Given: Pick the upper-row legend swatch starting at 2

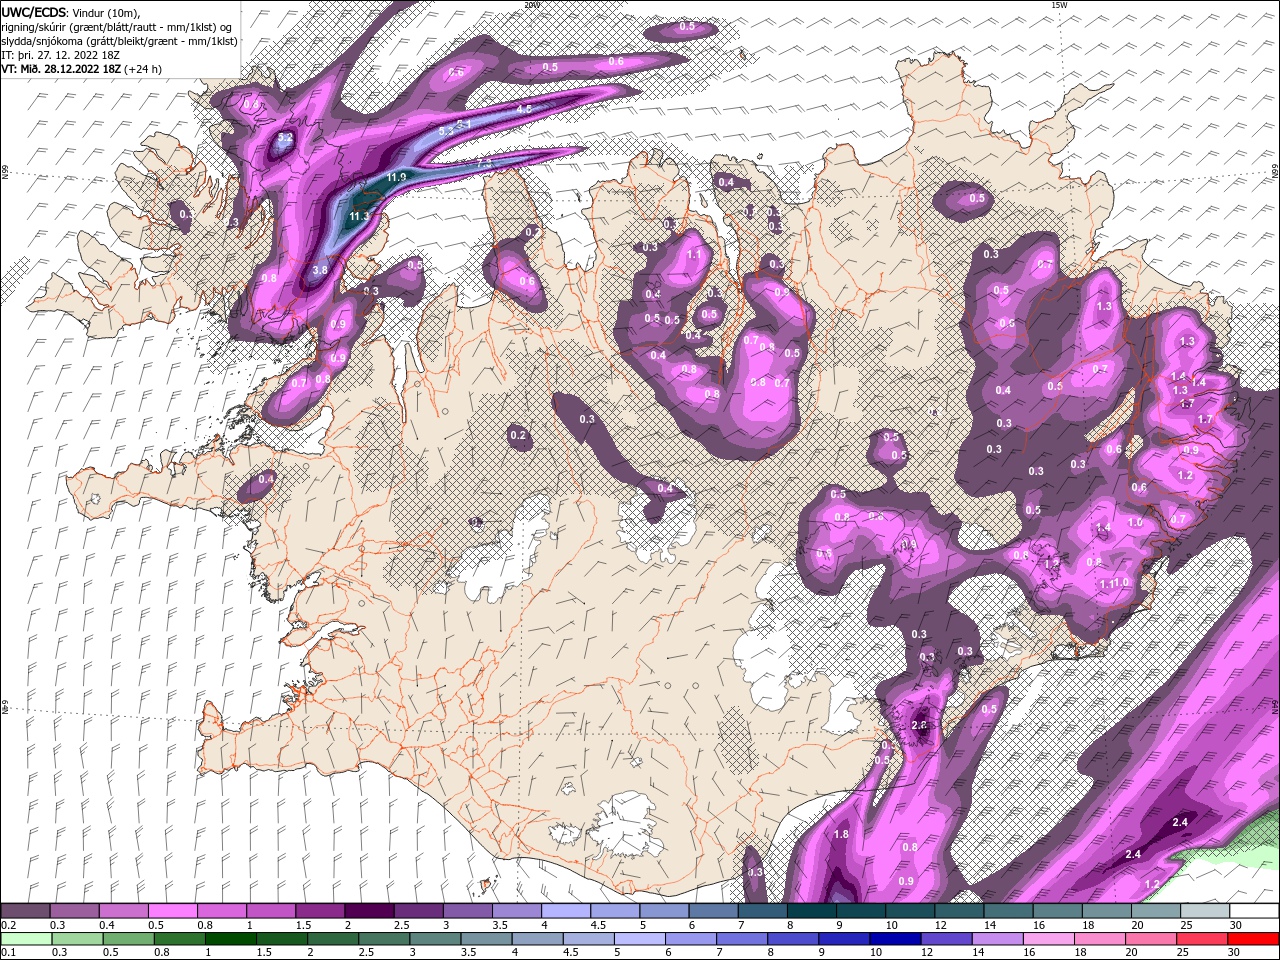Looking at the screenshot, I should pos(369,911).
